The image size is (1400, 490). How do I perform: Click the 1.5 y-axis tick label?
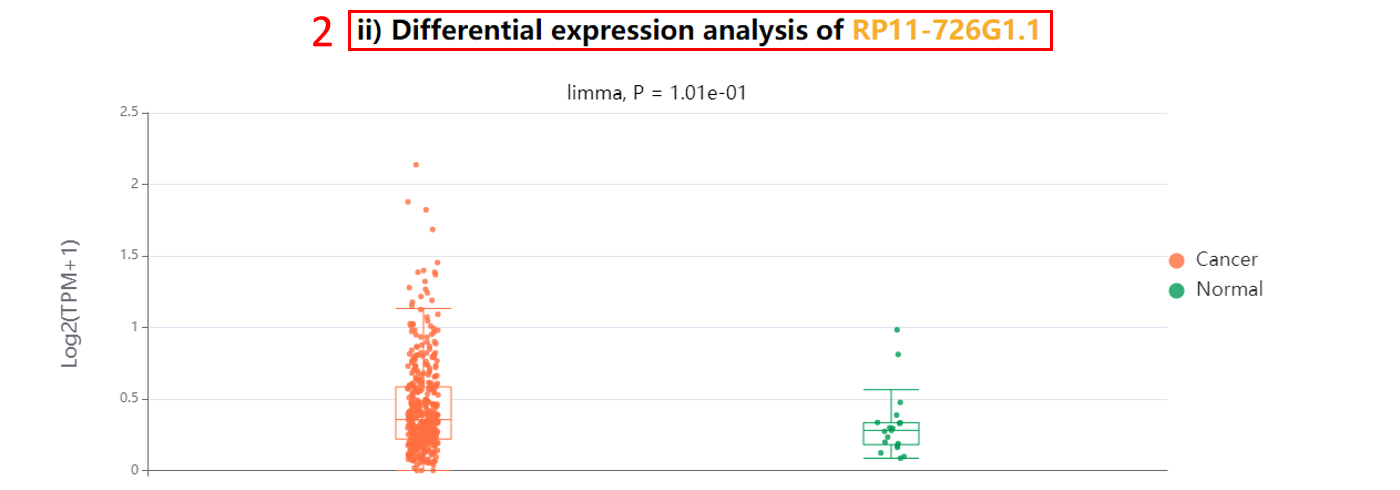pos(128,255)
